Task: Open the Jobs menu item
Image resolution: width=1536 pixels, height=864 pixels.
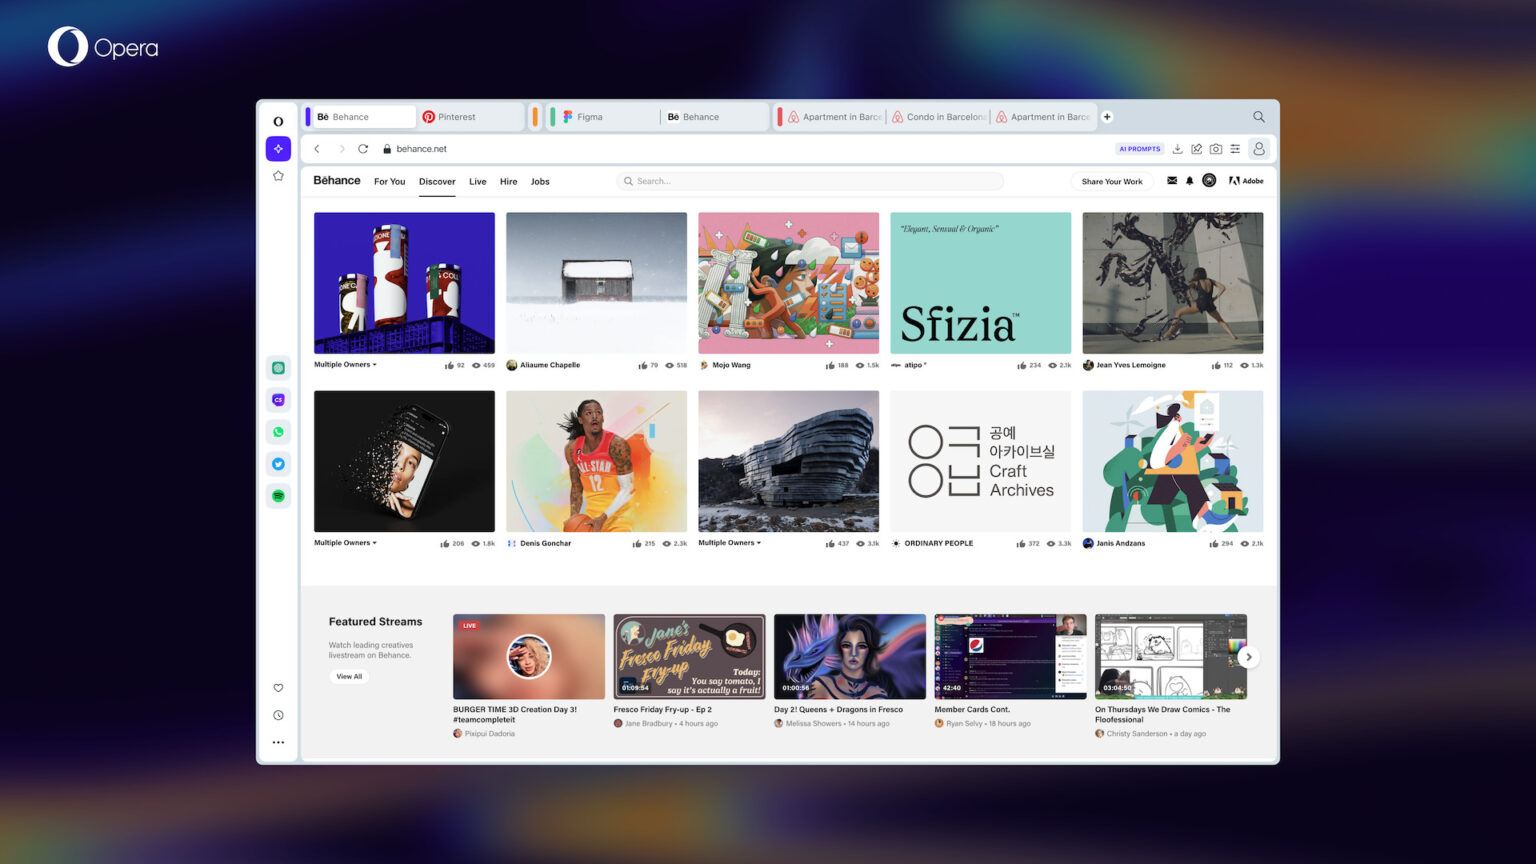Action: 540,181
